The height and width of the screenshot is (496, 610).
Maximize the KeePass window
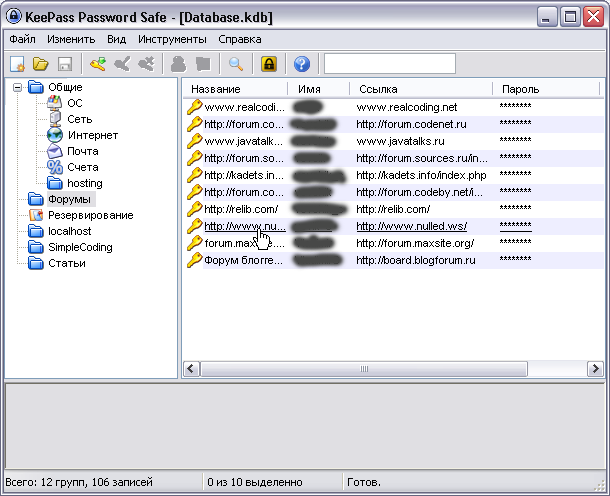coord(570,17)
